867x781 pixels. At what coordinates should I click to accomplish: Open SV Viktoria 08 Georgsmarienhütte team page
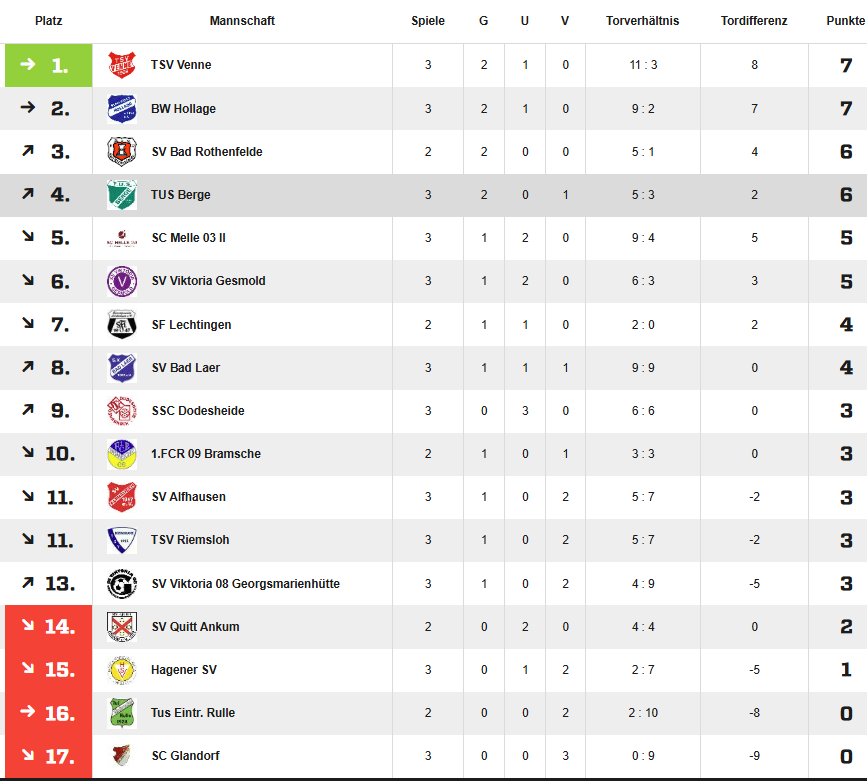[x=246, y=584]
